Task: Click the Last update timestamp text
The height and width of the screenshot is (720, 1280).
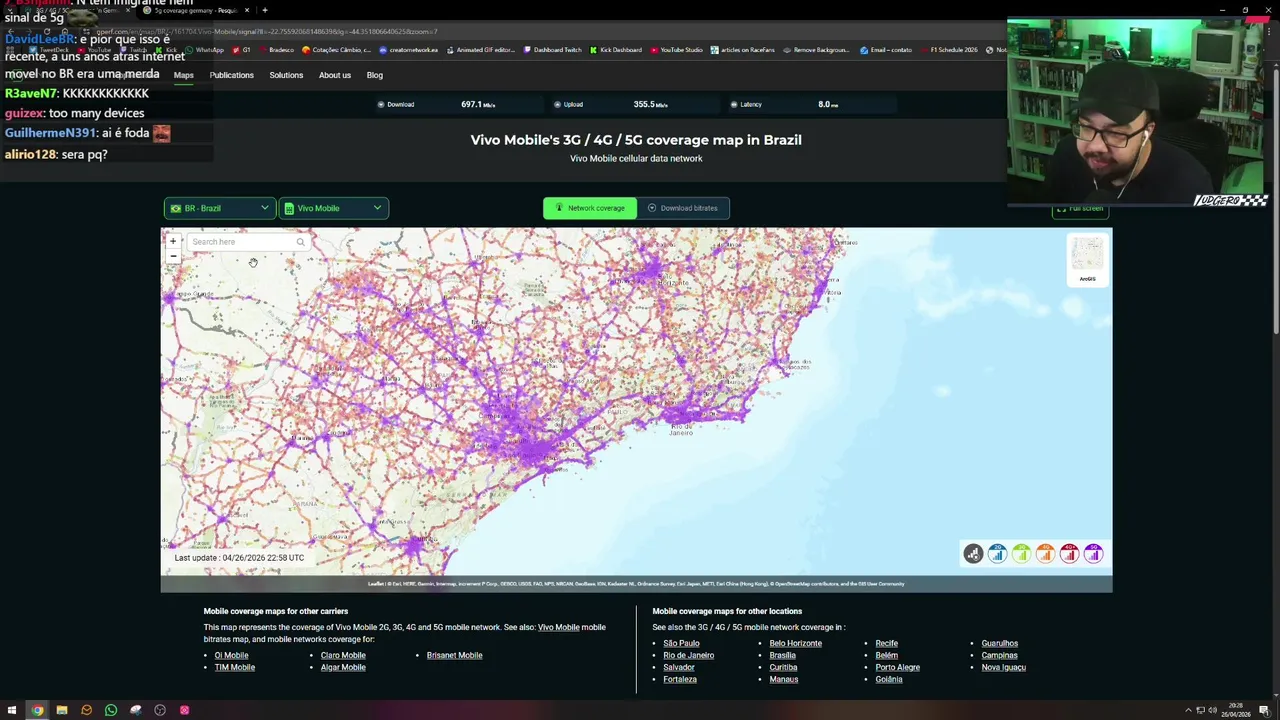Action: pyautogui.click(x=239, y=557)
